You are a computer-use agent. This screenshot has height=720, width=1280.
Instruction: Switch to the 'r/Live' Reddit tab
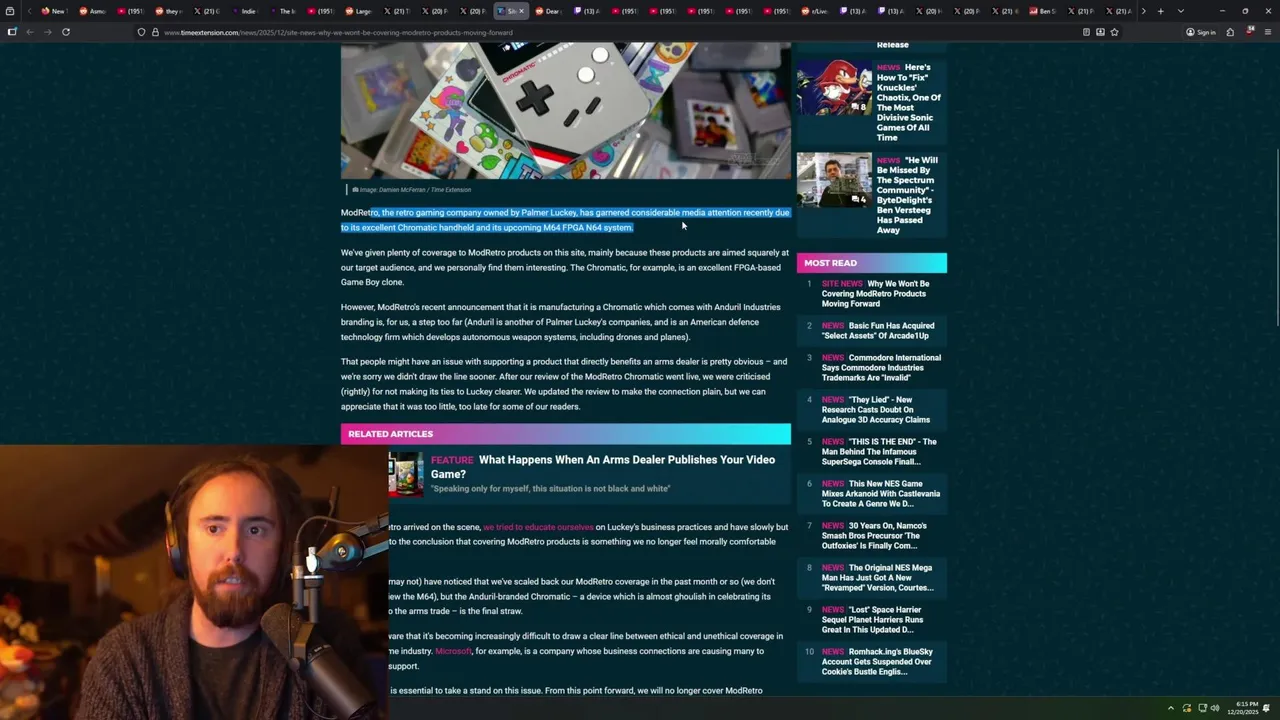click(x=815, y=11)
